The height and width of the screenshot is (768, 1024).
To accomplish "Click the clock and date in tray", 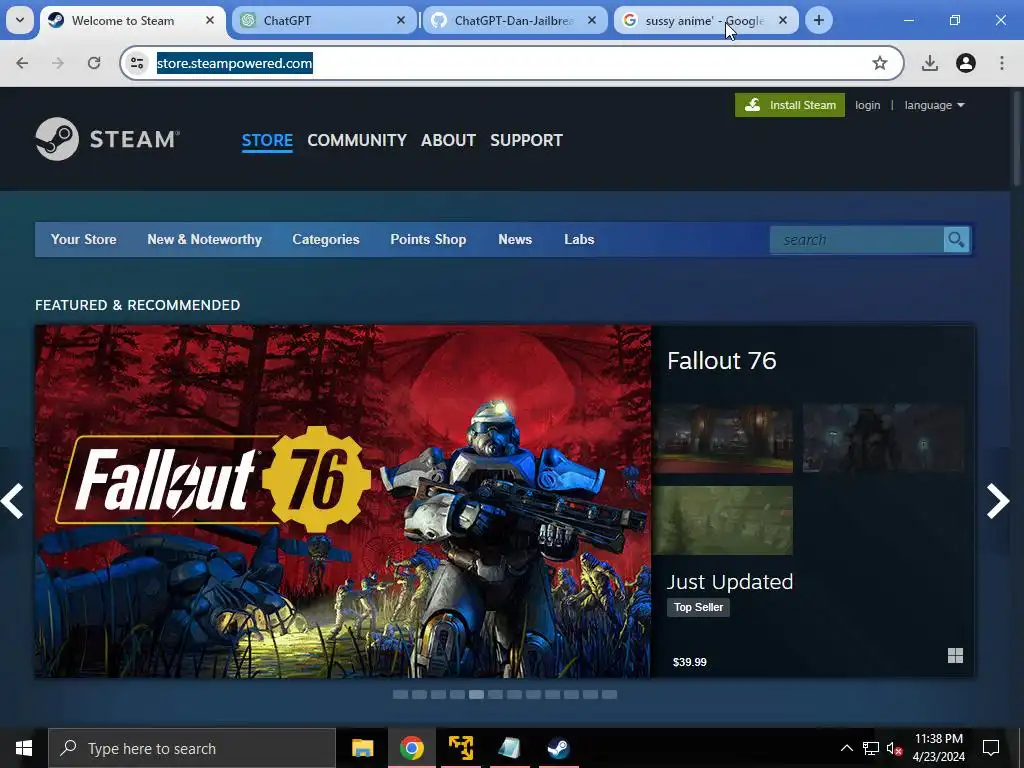I will point(938,748).
